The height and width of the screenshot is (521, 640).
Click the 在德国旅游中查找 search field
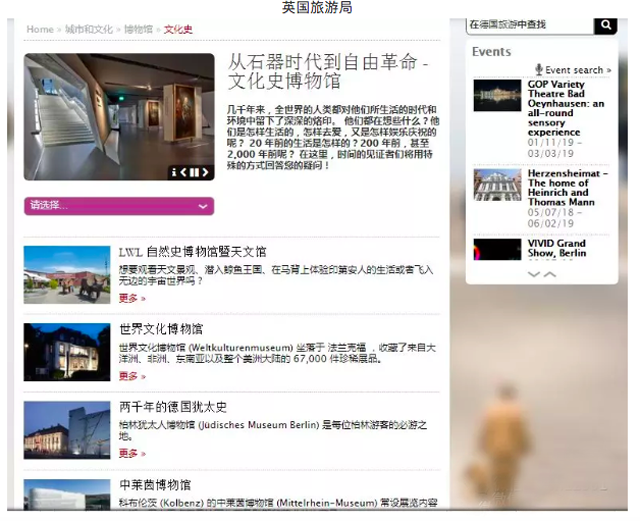(529, 25)
